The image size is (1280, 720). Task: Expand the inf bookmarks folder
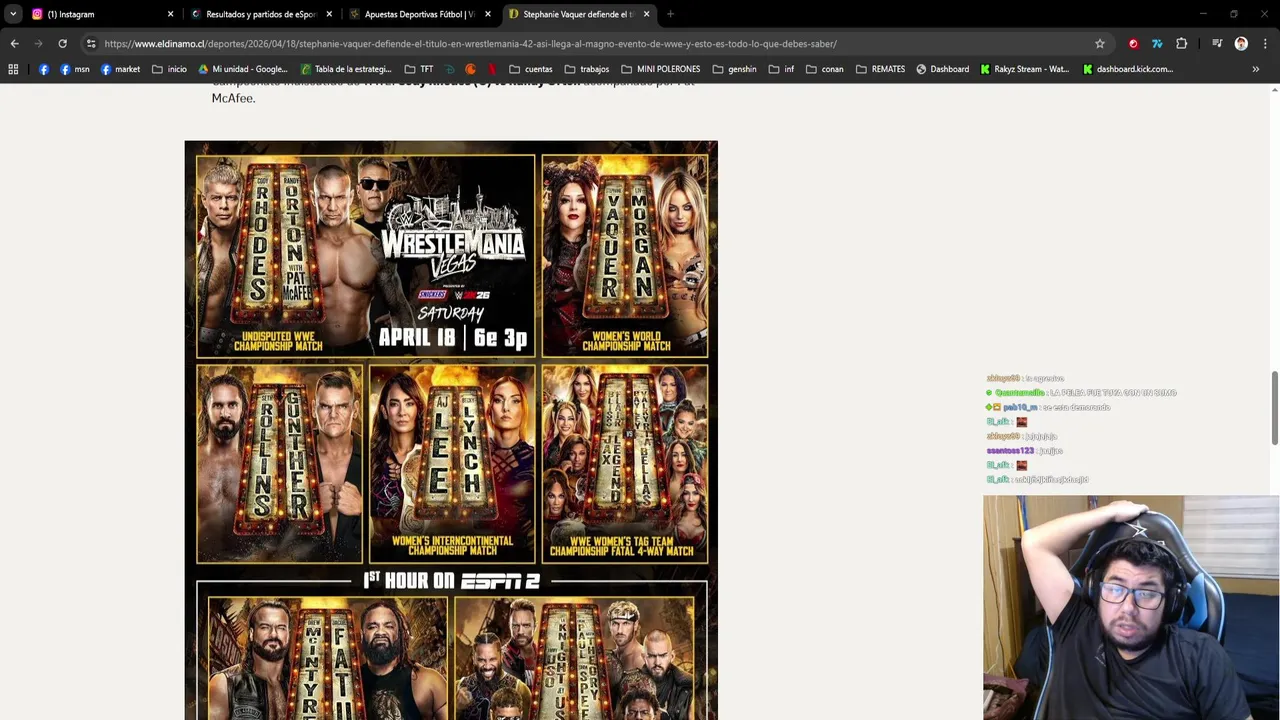pyautogui.click(x=781, y=69)
